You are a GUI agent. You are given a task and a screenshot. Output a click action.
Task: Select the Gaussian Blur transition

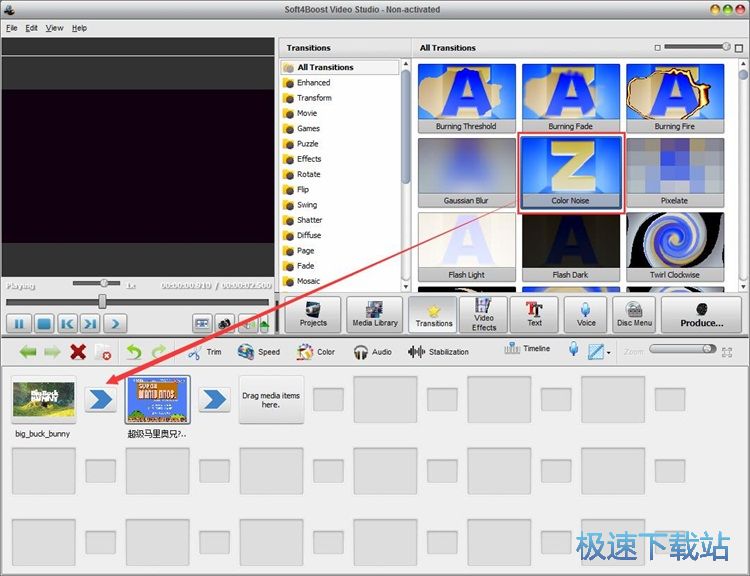466,172
